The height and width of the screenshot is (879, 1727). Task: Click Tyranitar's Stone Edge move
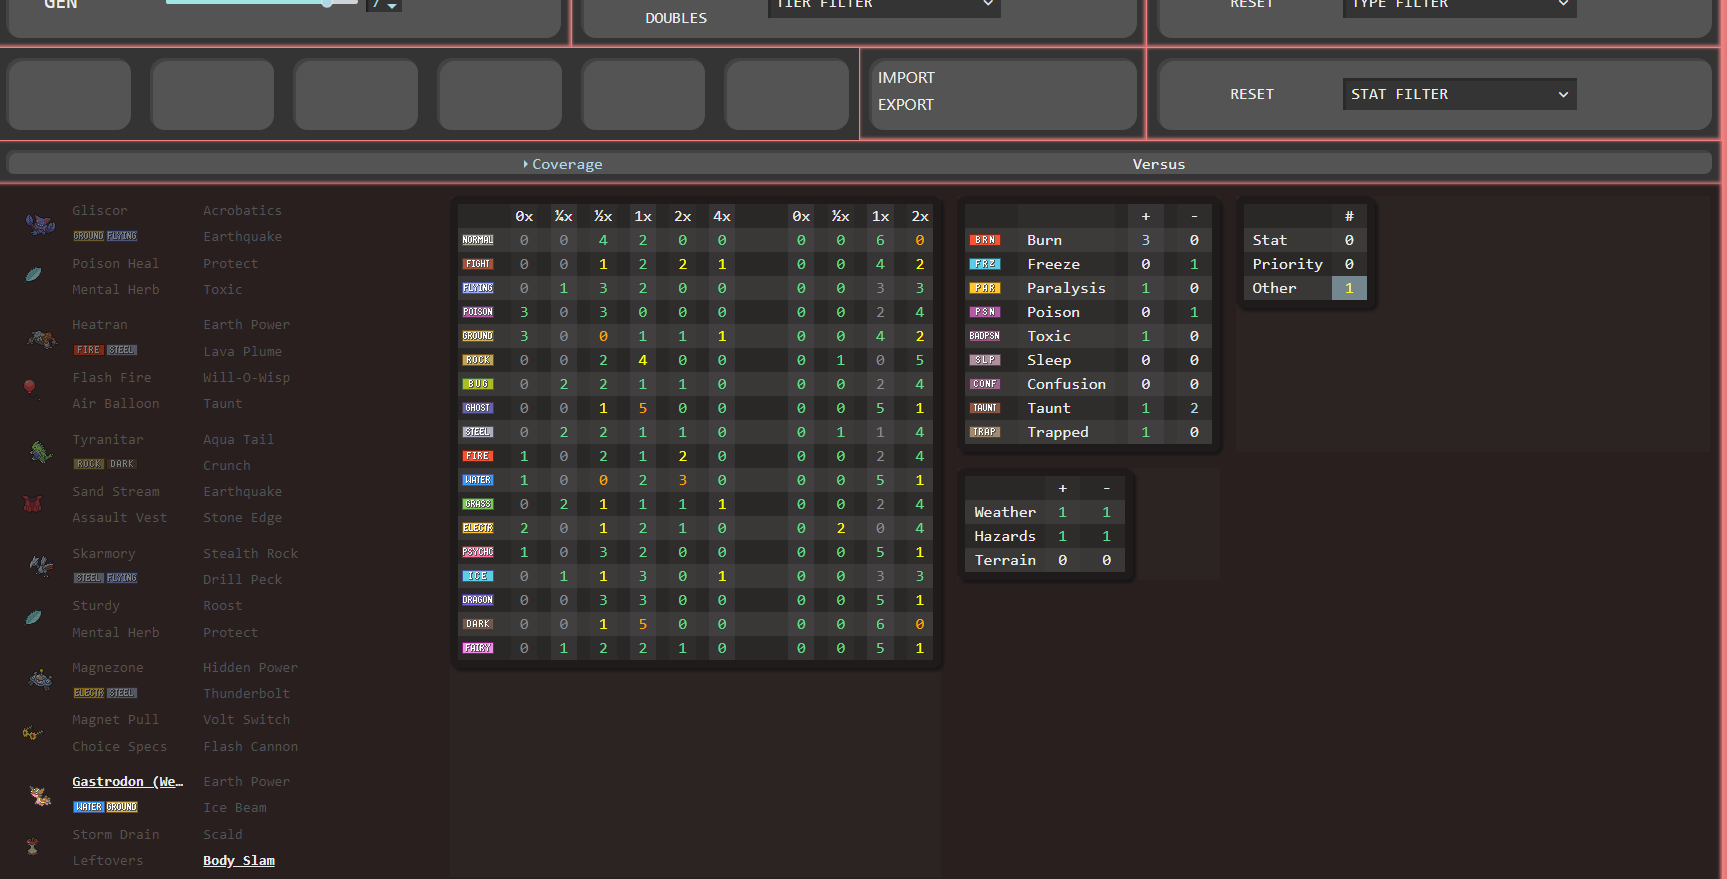point(242,518)
